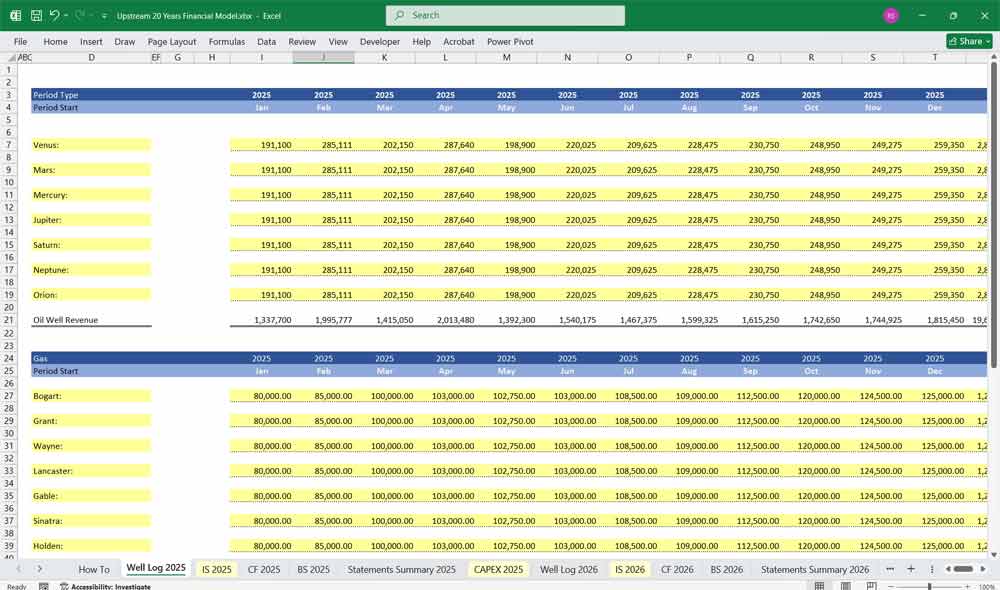Image resolution: width=1000 pixels, height=590 pixels.
Task: Open the Draw ribbon tab
Action: pyautogui.click(x=124, y=41)
